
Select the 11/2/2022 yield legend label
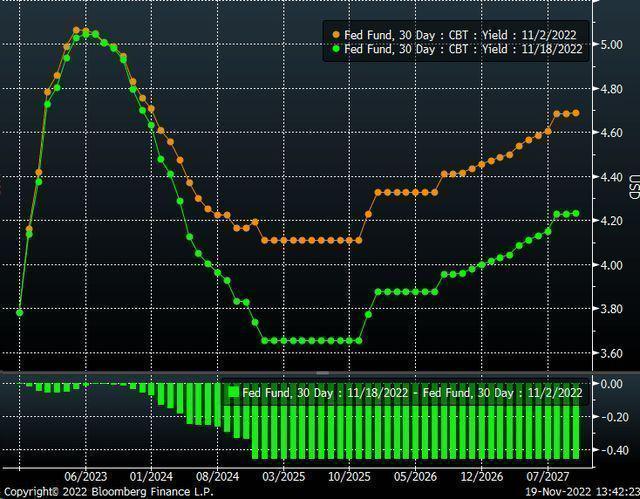[x=462, y=34]
